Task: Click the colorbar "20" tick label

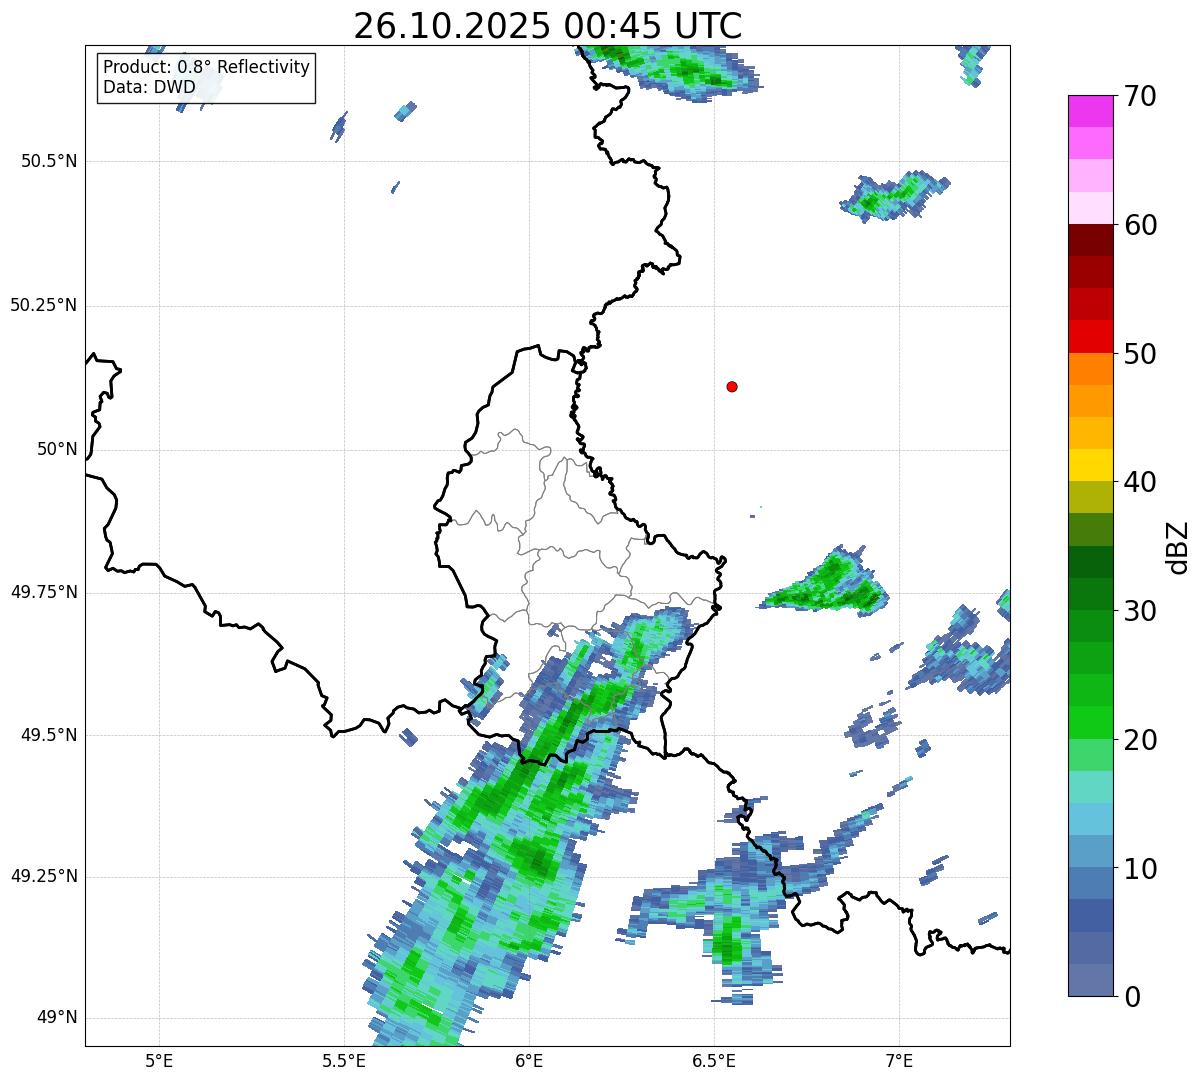Action: pyautogui.click(x=1140, y=740)
